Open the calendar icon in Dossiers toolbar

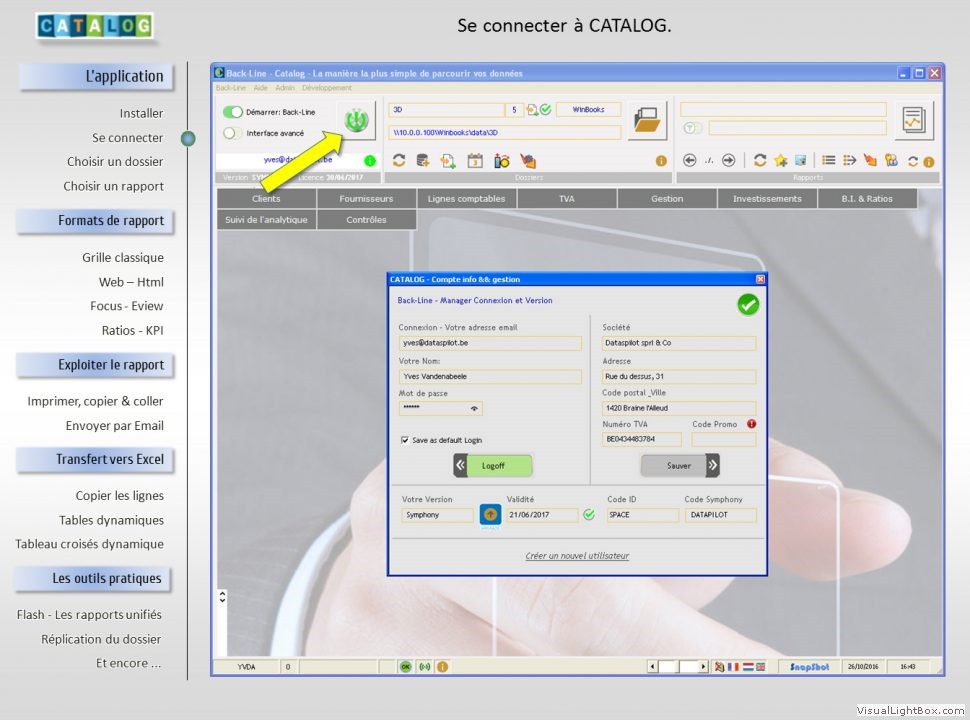tap(474, 161)
